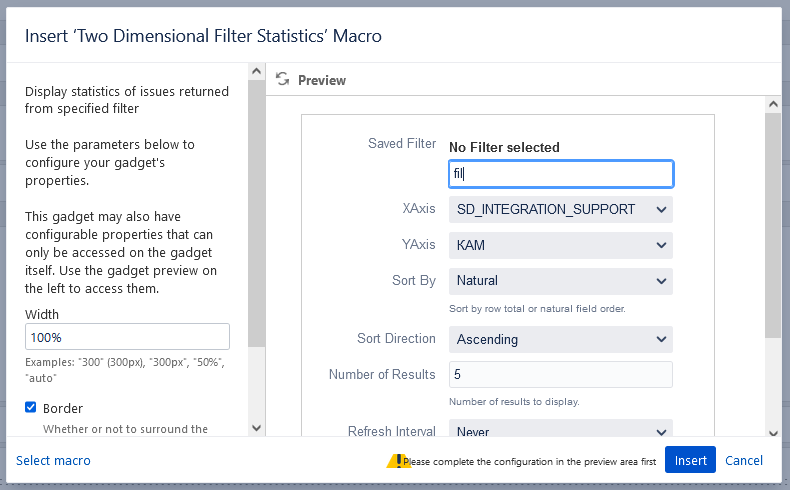The height and width of the screenshot is (490, 790).
Task: Click the preview pane scroll-up arrow
Action: point(773,105)
